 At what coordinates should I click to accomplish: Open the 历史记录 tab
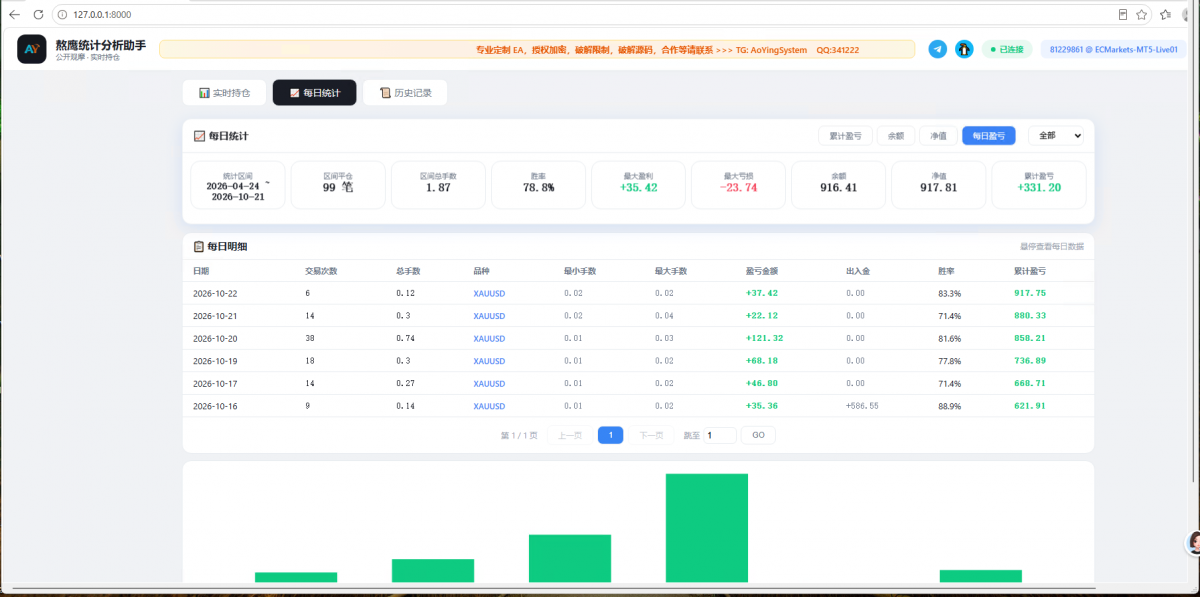(x=405, y=93)
